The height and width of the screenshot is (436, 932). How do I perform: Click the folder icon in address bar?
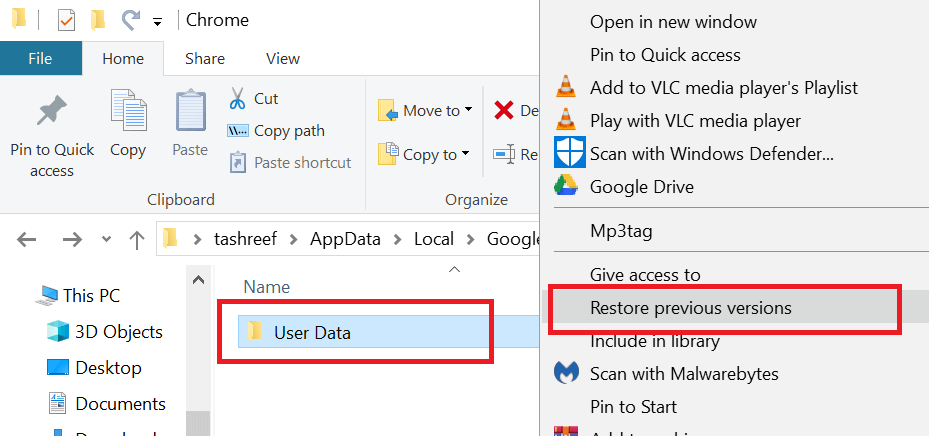point(171,239)
